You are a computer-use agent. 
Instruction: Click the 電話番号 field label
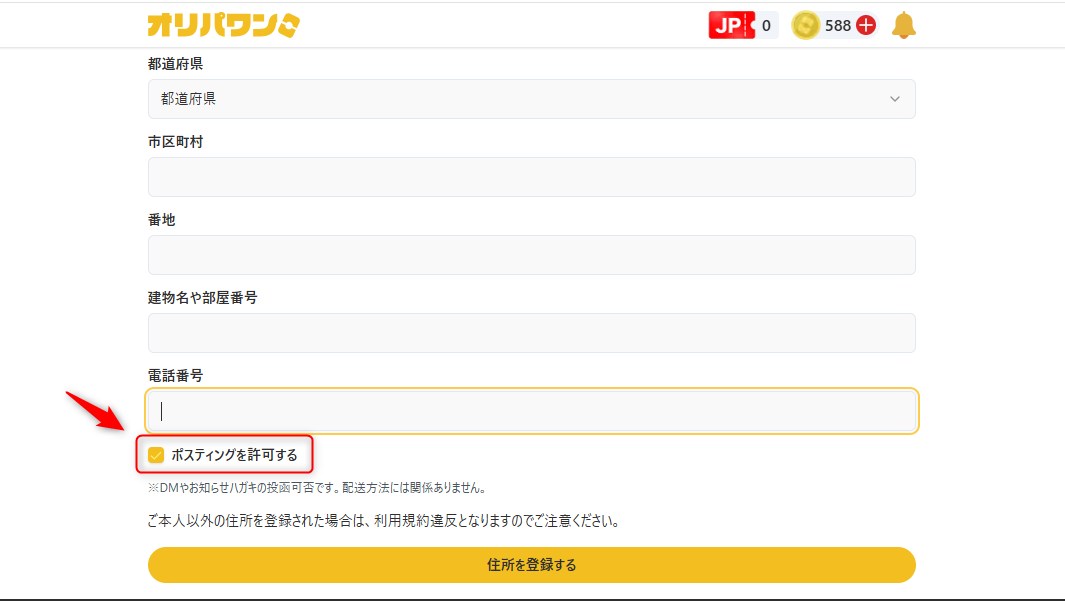175,376
